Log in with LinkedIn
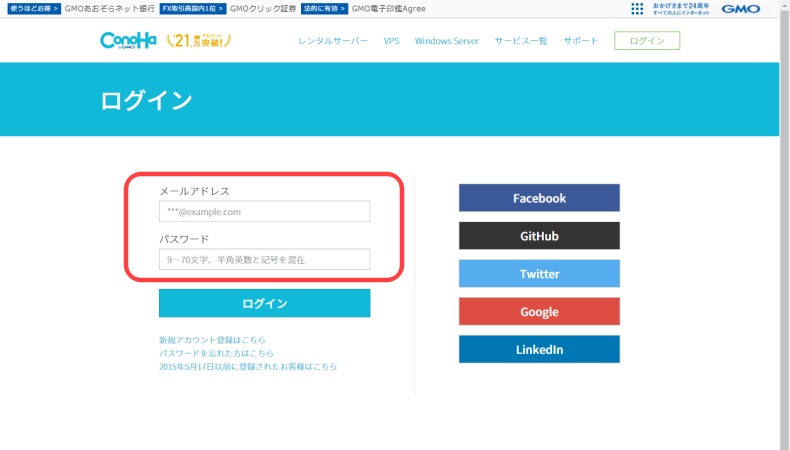 click(x=539, y=349)
